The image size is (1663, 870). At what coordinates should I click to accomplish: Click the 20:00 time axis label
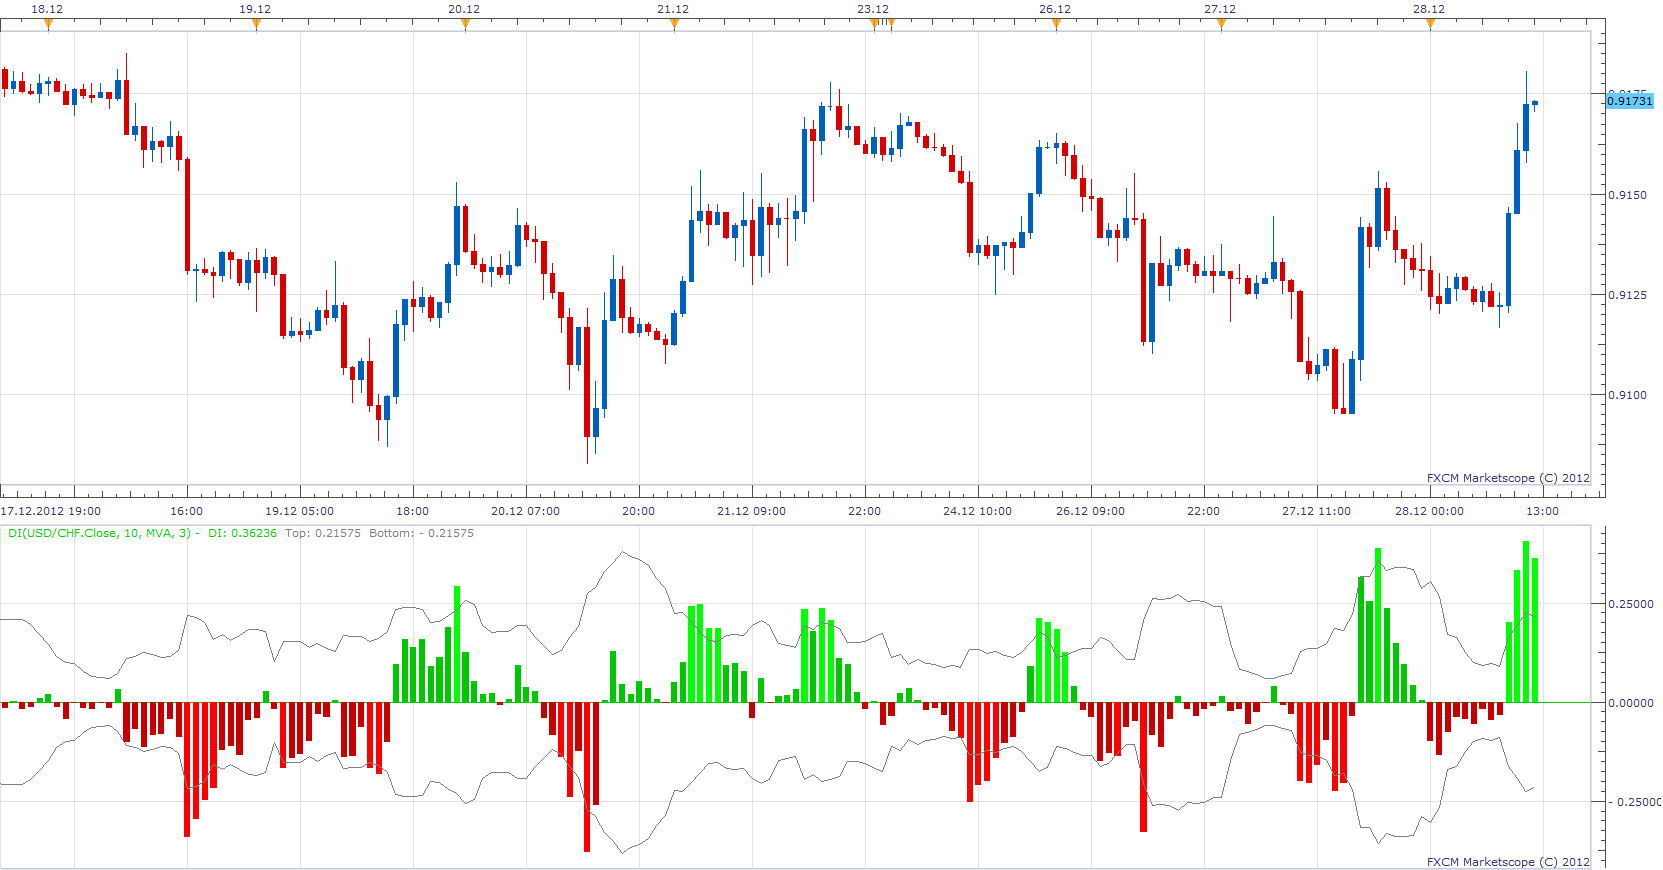pos(638,511)
